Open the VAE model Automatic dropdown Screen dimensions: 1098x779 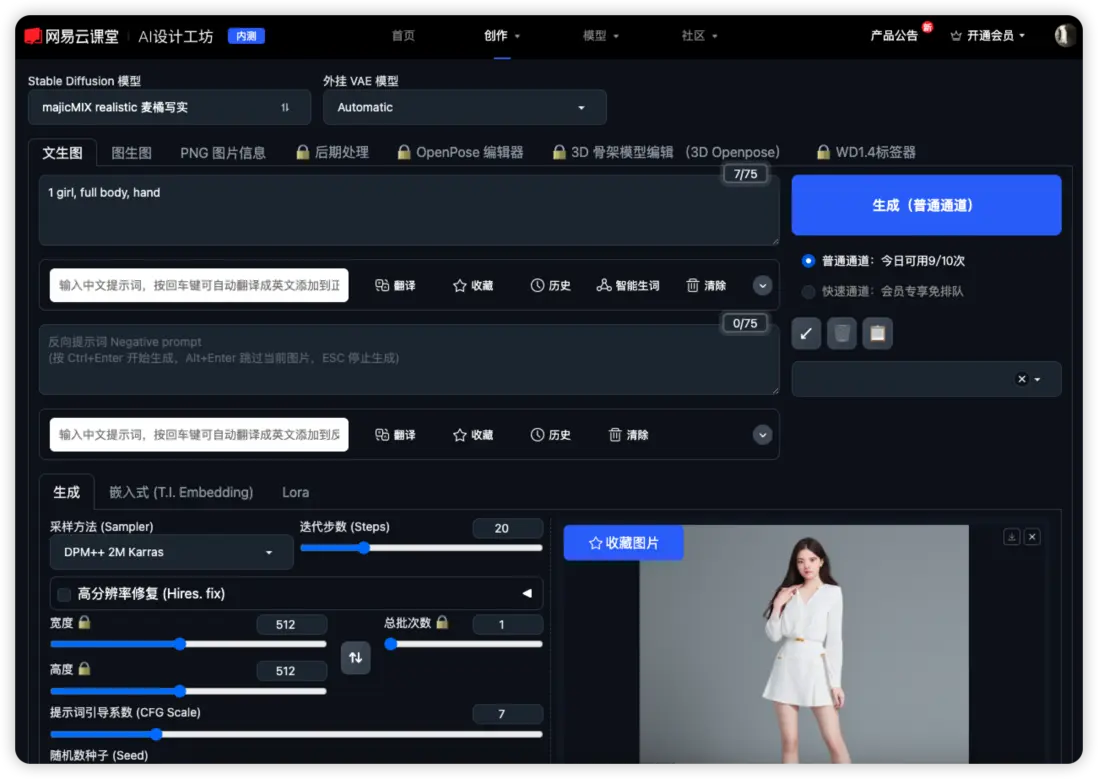point(464,107)
